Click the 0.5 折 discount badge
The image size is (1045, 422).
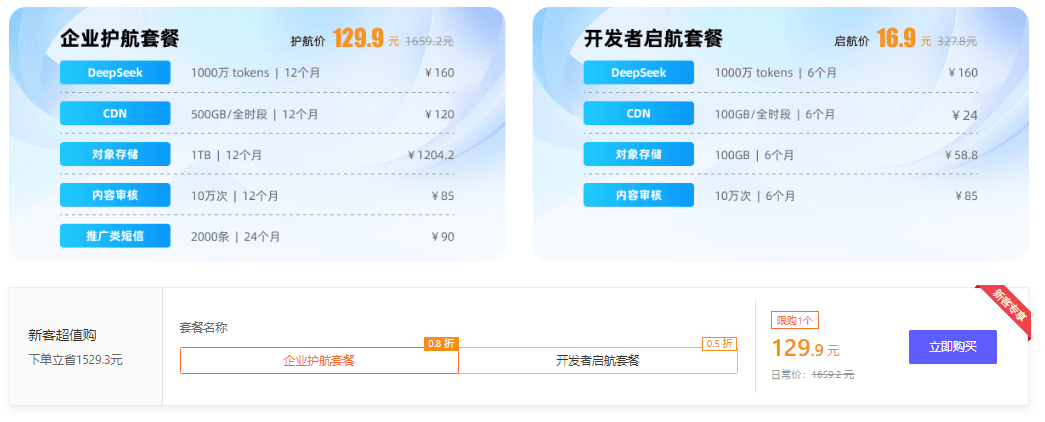[x=720, y=344]
